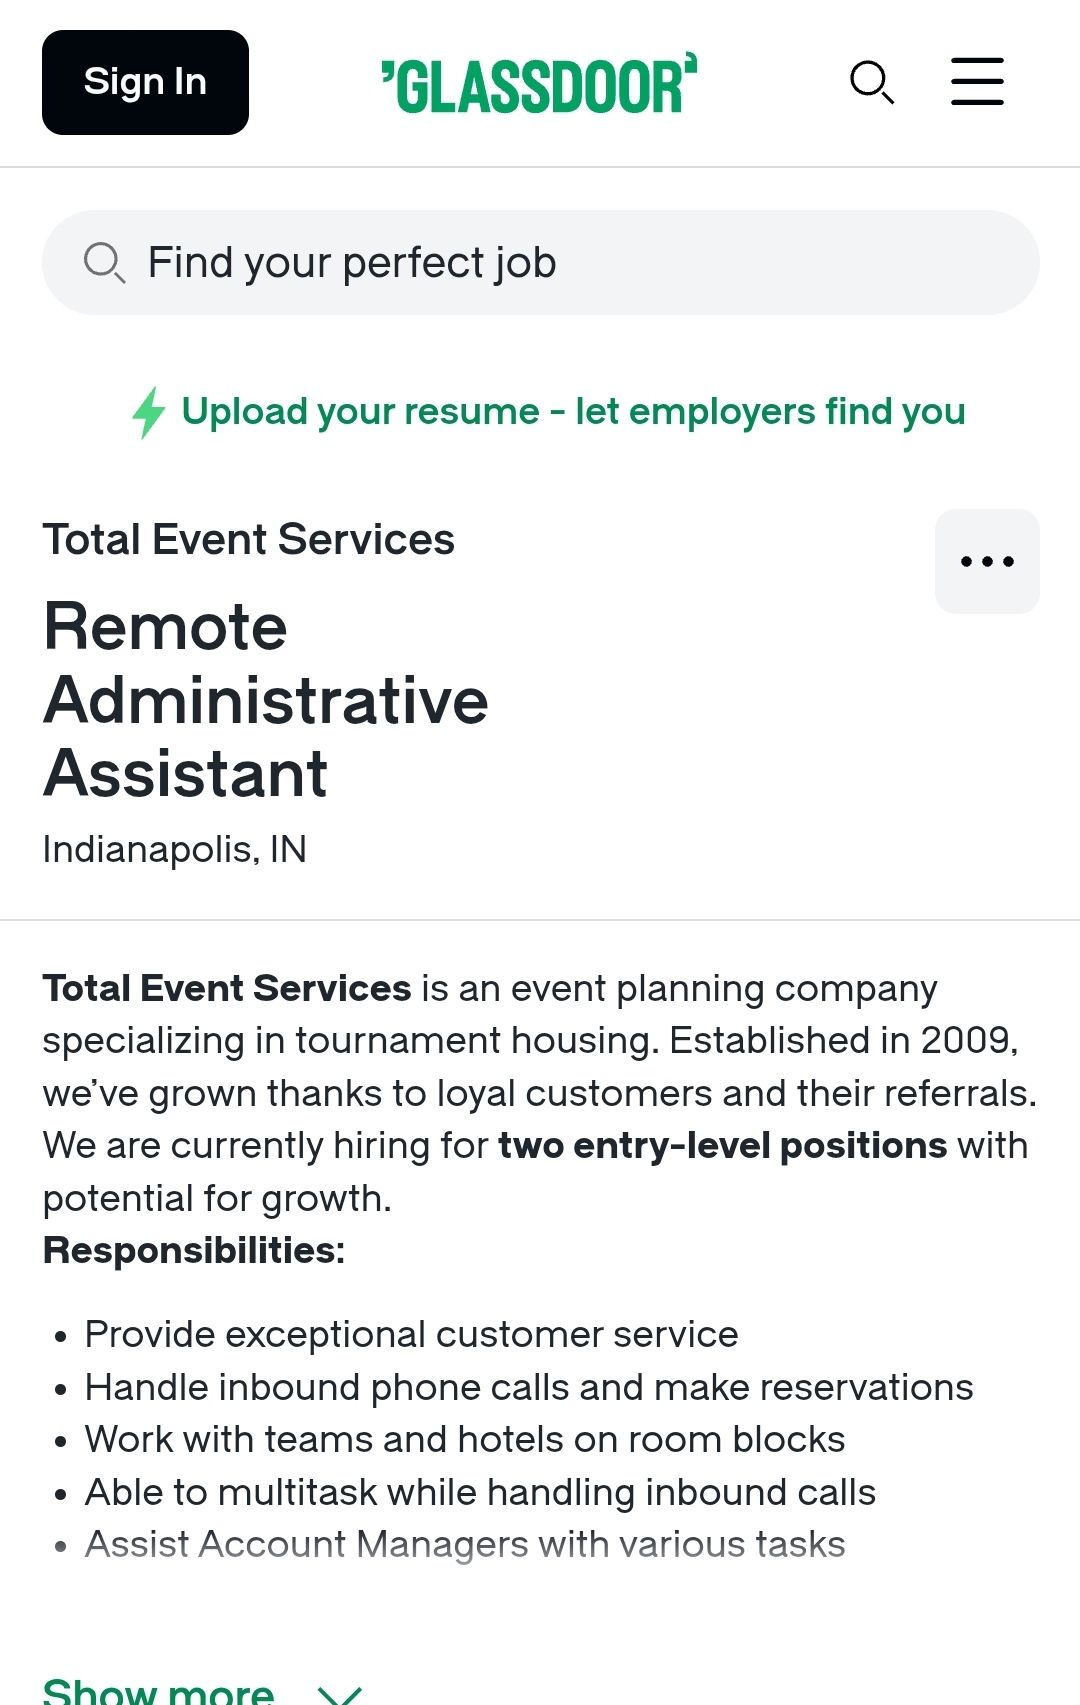Open Total Event Services employer name above title
1080x1705 pixels.
pos(249,540)
